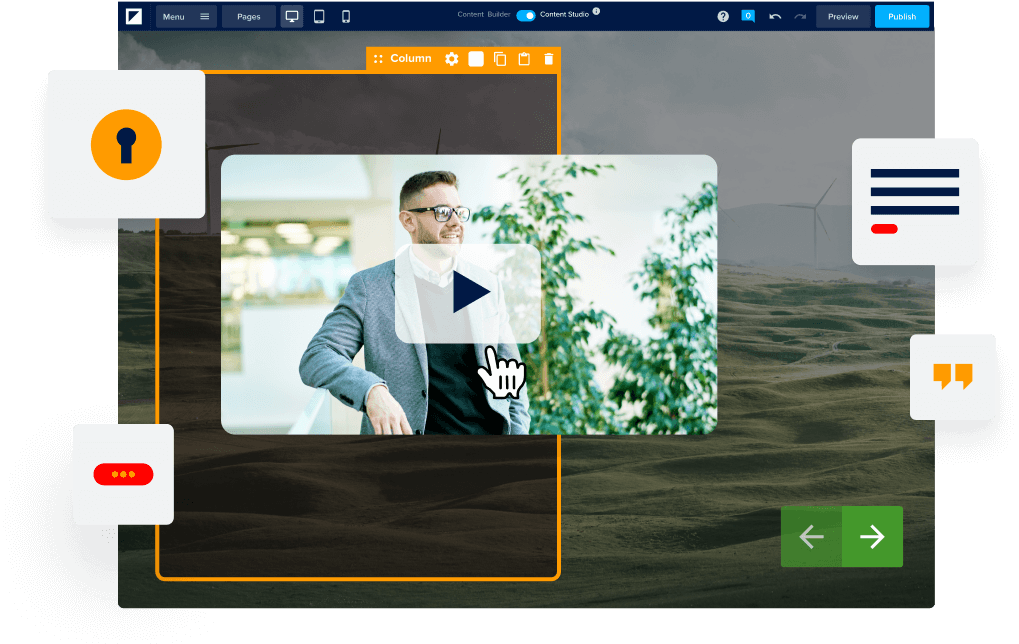
Task: Undo the last change
Action: pos(775,16)
